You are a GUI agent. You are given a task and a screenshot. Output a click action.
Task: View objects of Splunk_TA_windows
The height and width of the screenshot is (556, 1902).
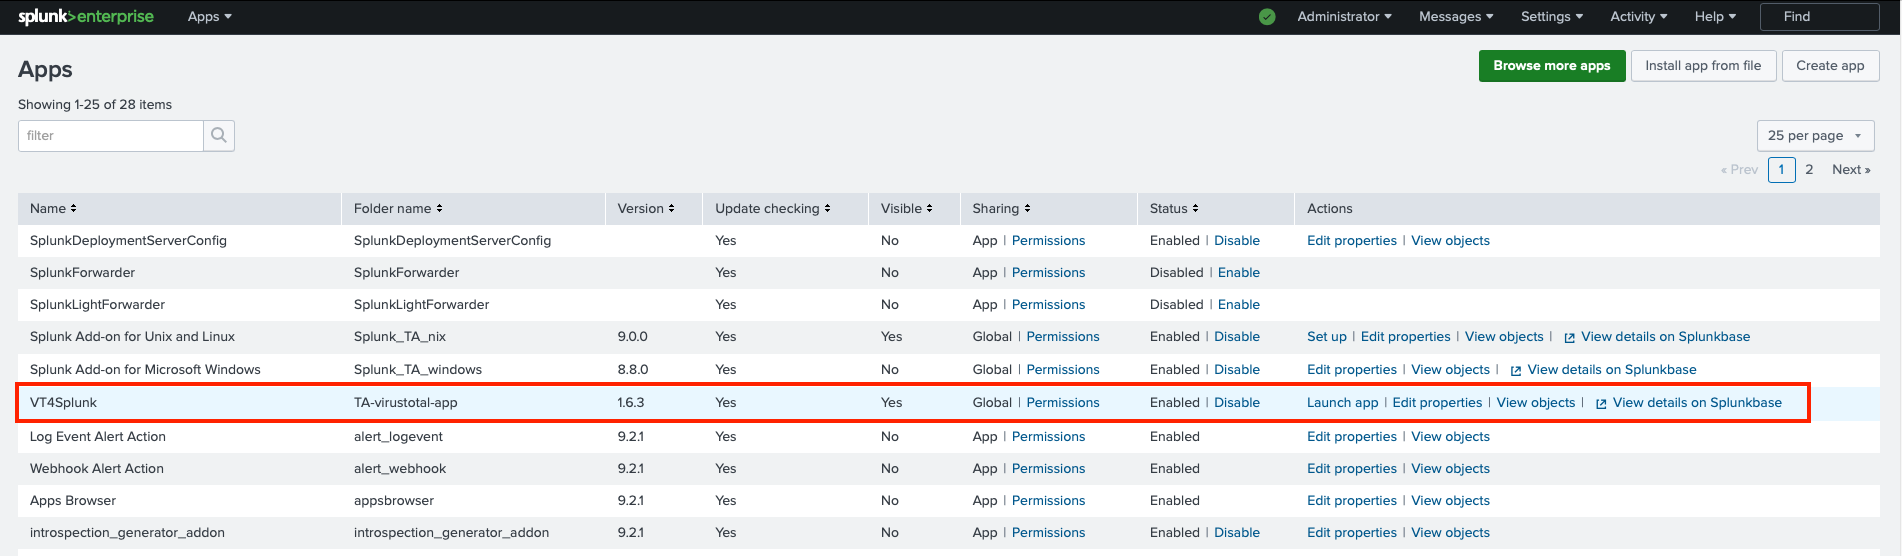[1450, 370]
